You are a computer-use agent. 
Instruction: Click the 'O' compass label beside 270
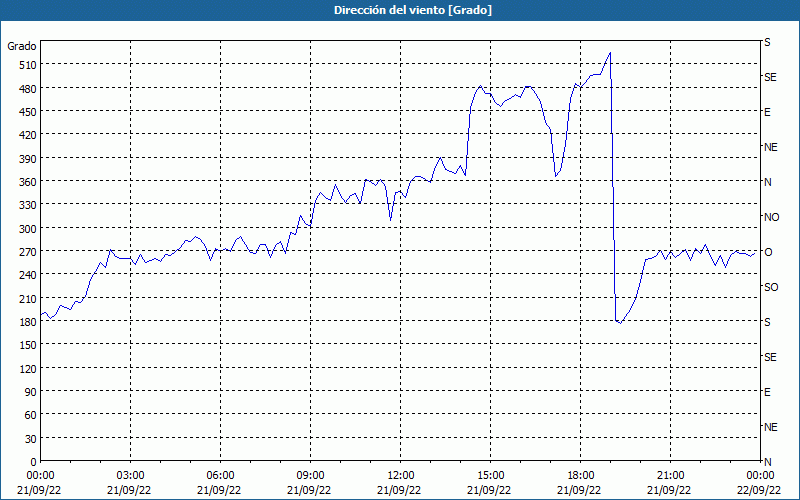768,252
